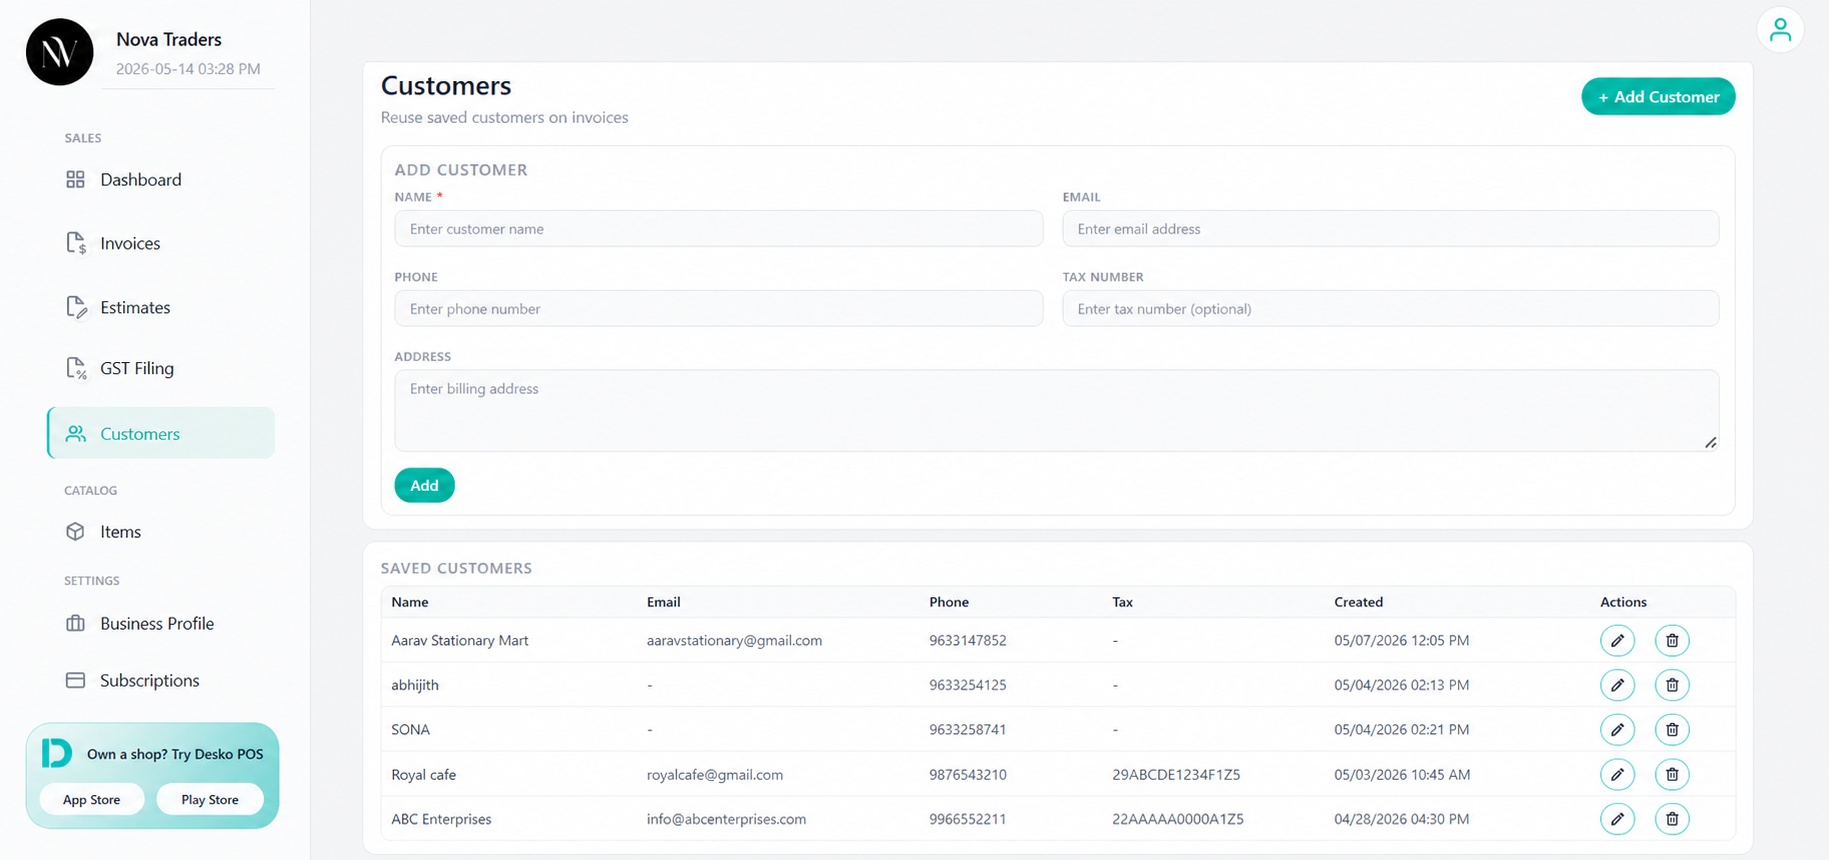The image size is (1829, 860).
Task: Focus the customer name input field
Action: tap(718, 229)
